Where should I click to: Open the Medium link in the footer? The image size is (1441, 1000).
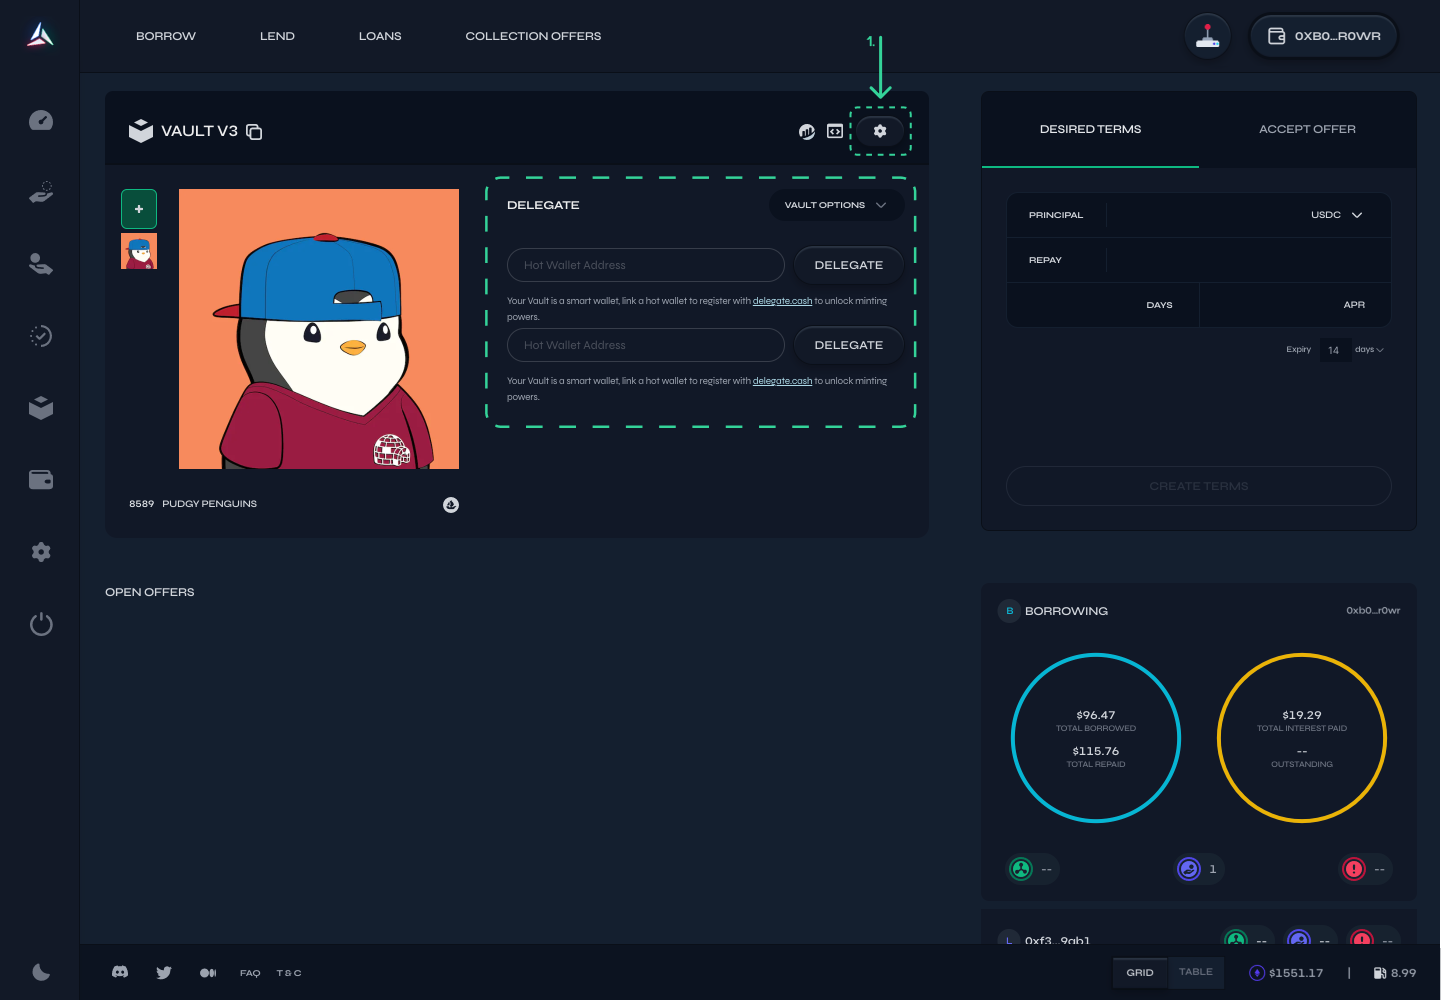(208, 973)
